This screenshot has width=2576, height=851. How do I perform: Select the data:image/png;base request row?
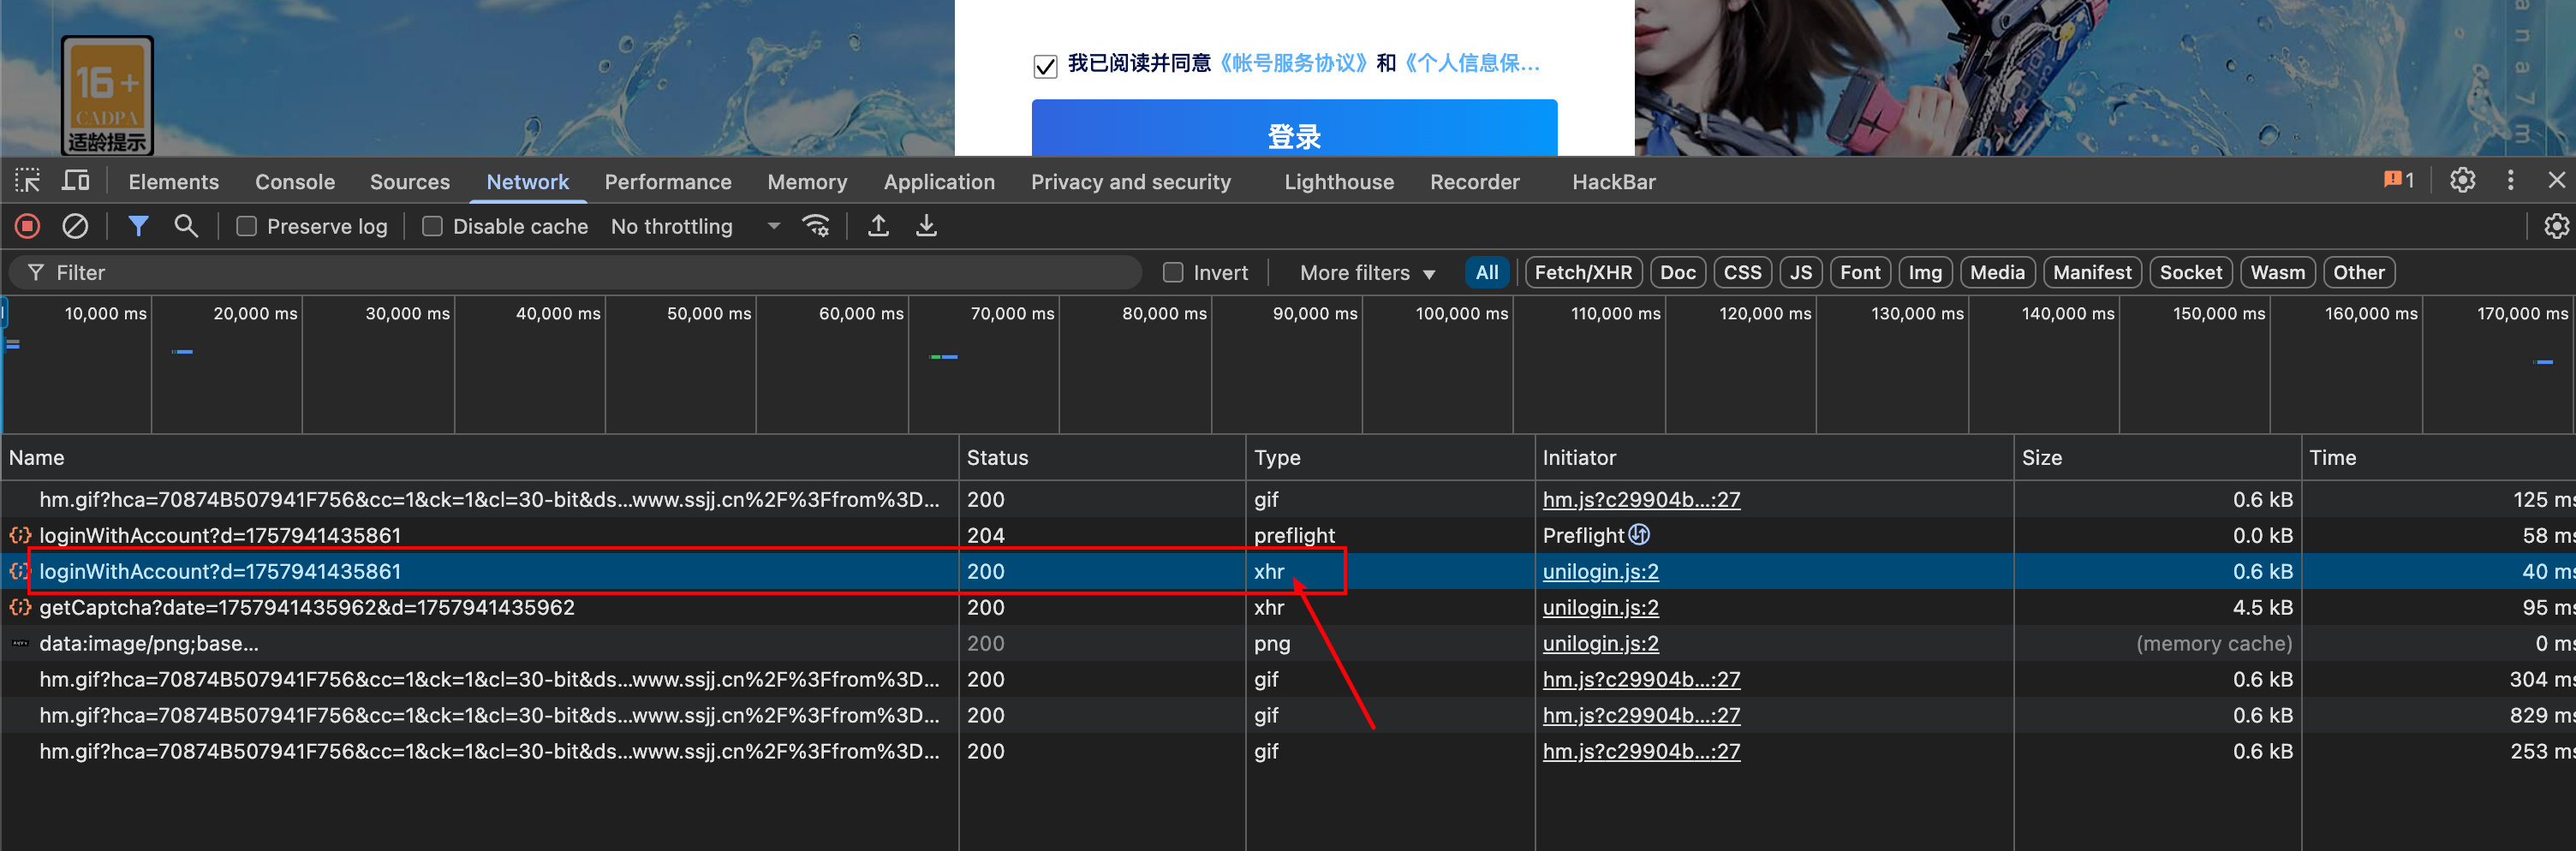pos(1288,643)
